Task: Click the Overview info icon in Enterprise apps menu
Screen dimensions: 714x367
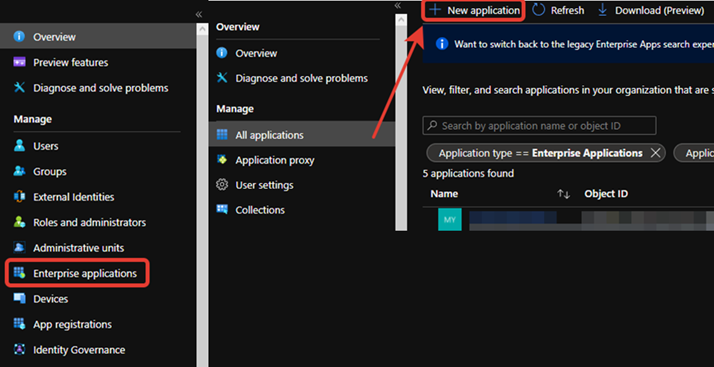Action: point(222,53)
